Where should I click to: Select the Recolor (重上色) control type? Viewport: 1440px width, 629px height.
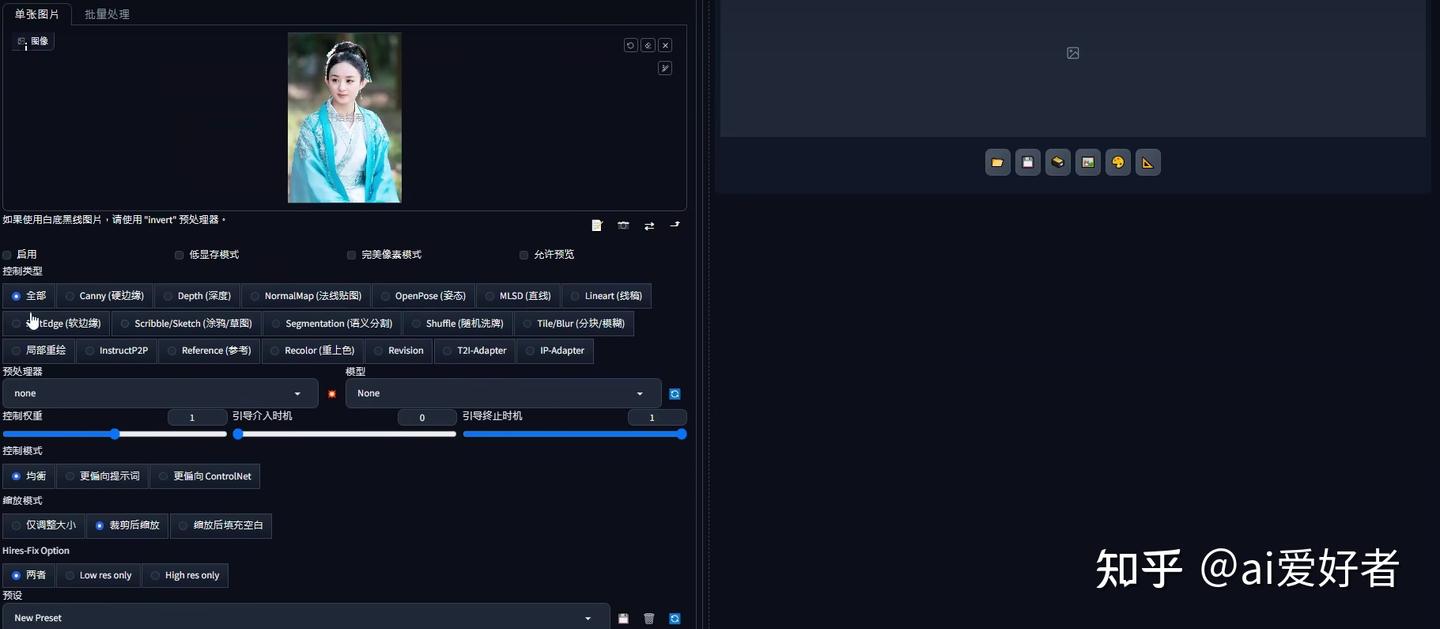coord(312,351)
